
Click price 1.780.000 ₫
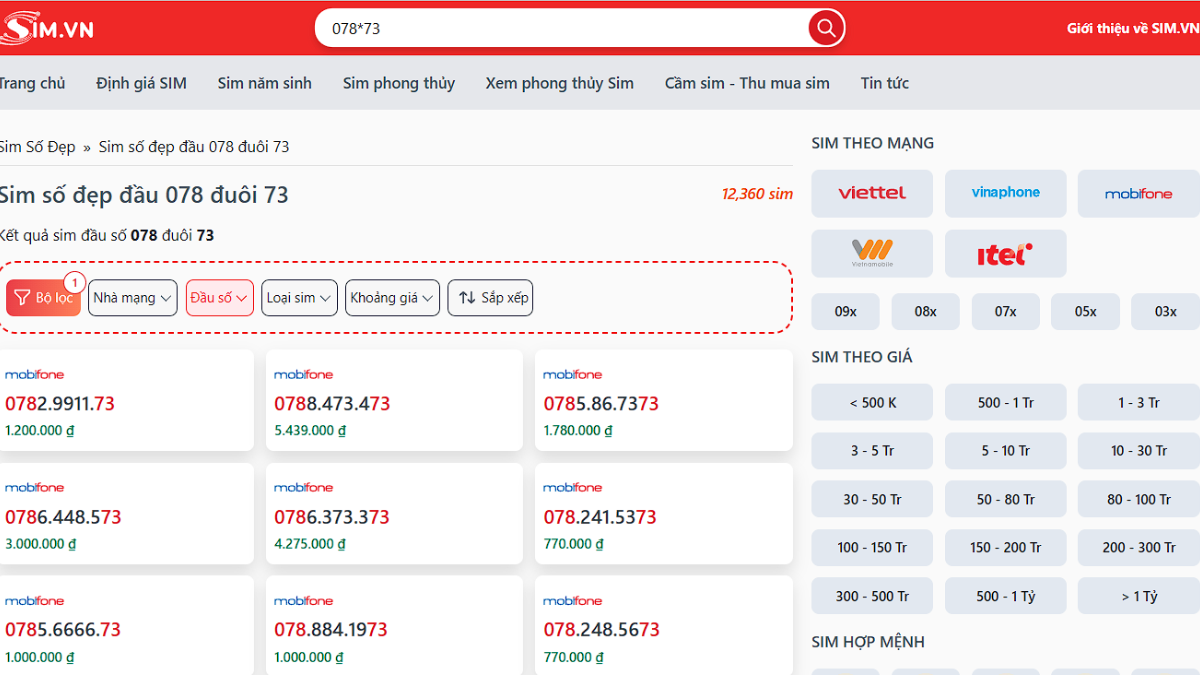click(578, 431)
